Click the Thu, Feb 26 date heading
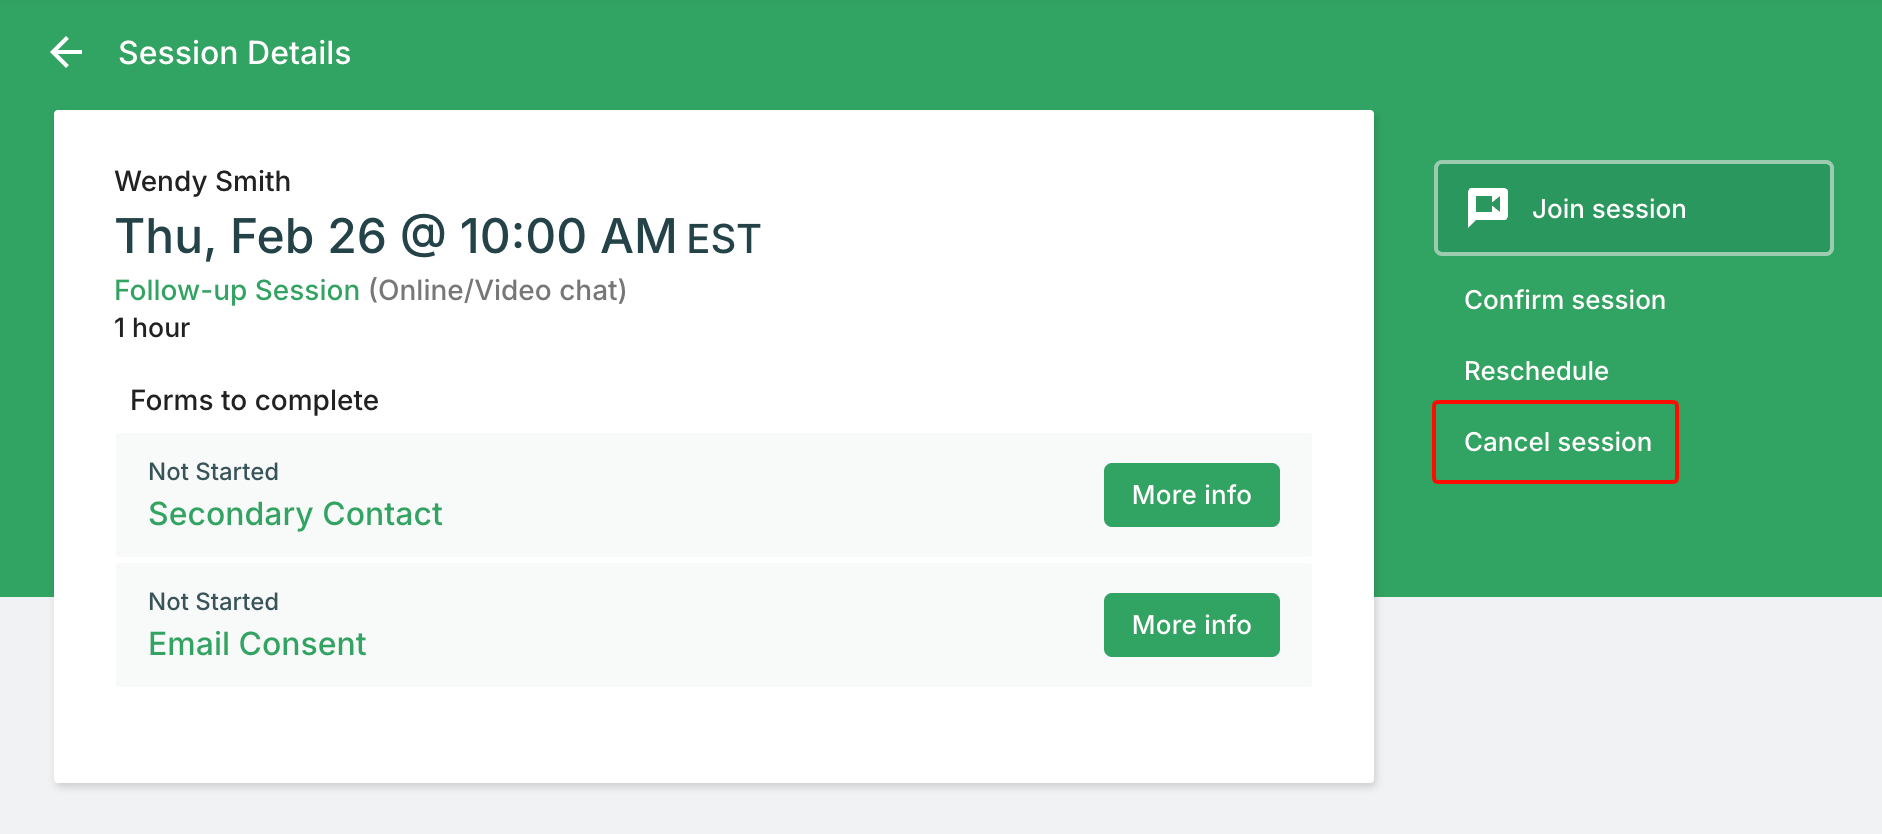The width and height of the screenshot is (1882, 834). (x=250, y=237)
